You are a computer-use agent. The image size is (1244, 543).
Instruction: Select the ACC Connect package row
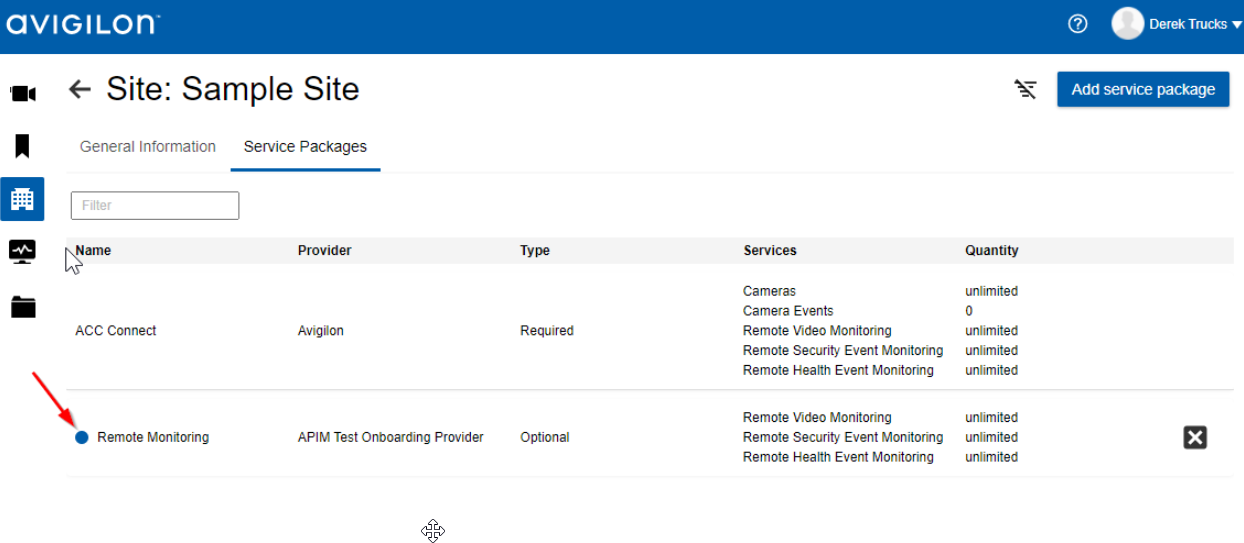pos(116,331)
